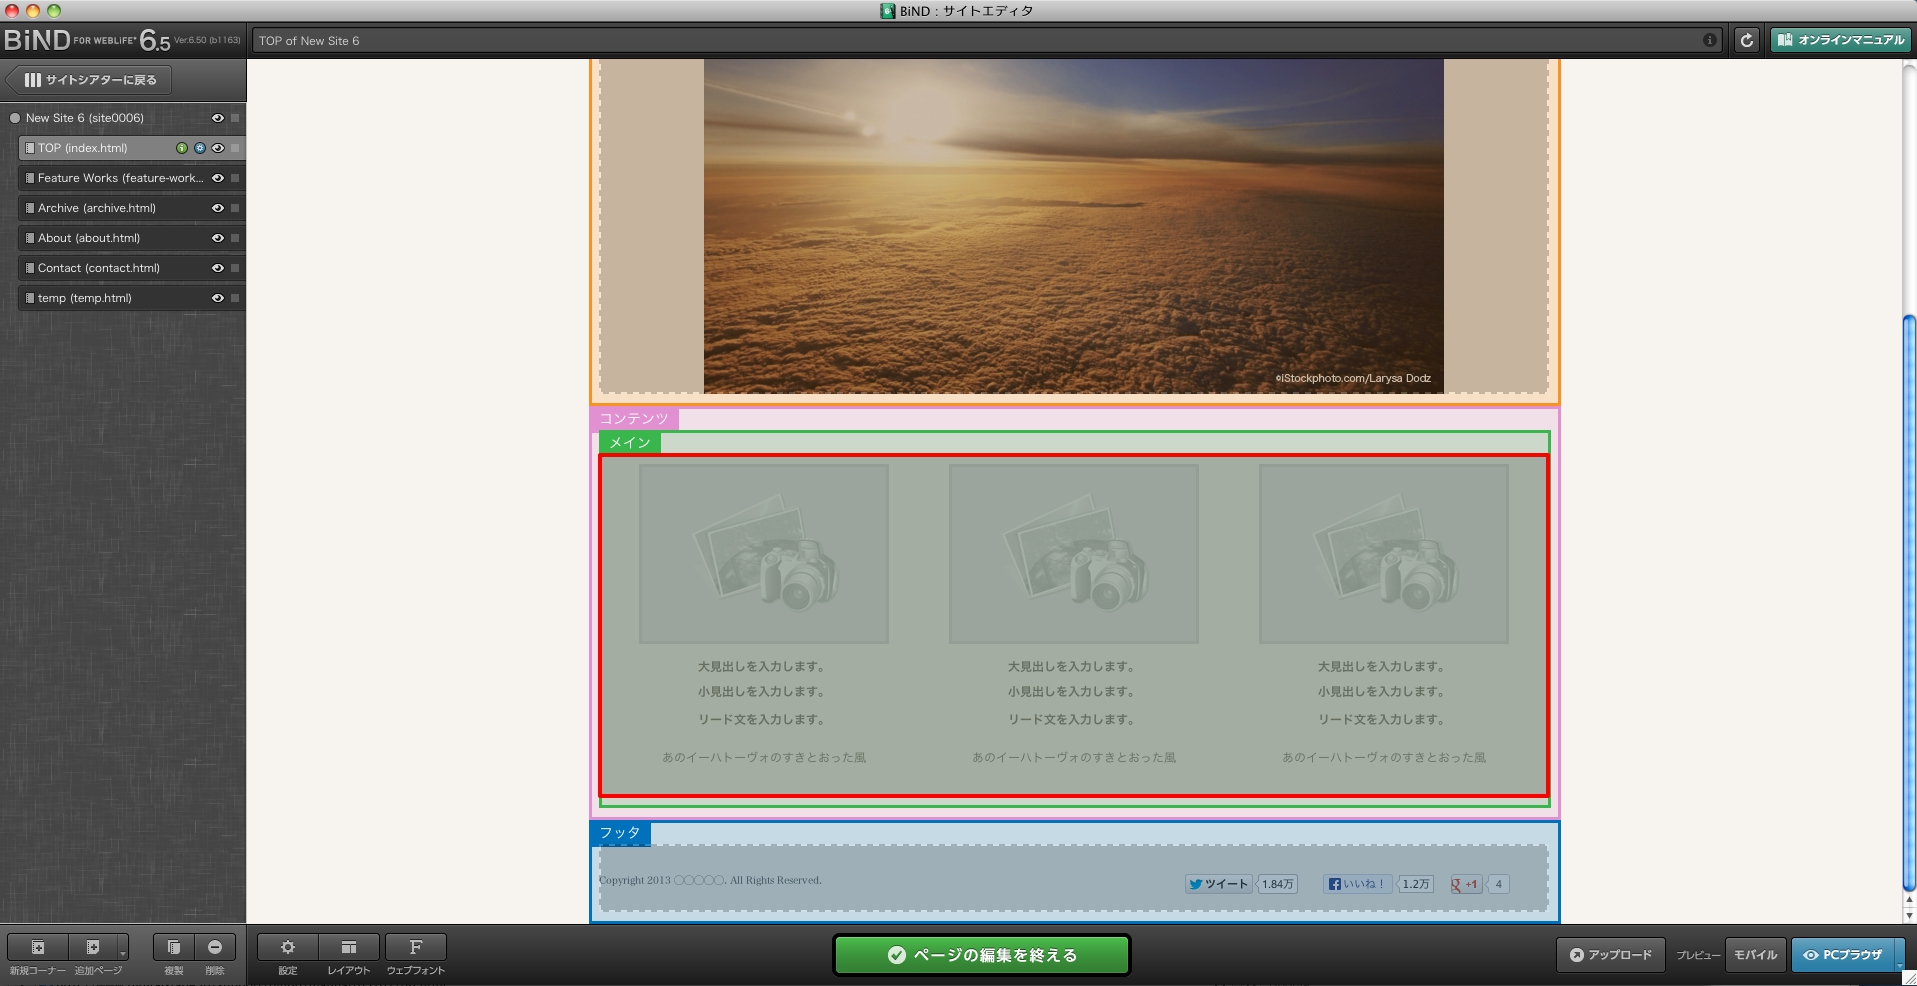
Task: Click the scrollbar down arrow
Action: pos(1909,915)
